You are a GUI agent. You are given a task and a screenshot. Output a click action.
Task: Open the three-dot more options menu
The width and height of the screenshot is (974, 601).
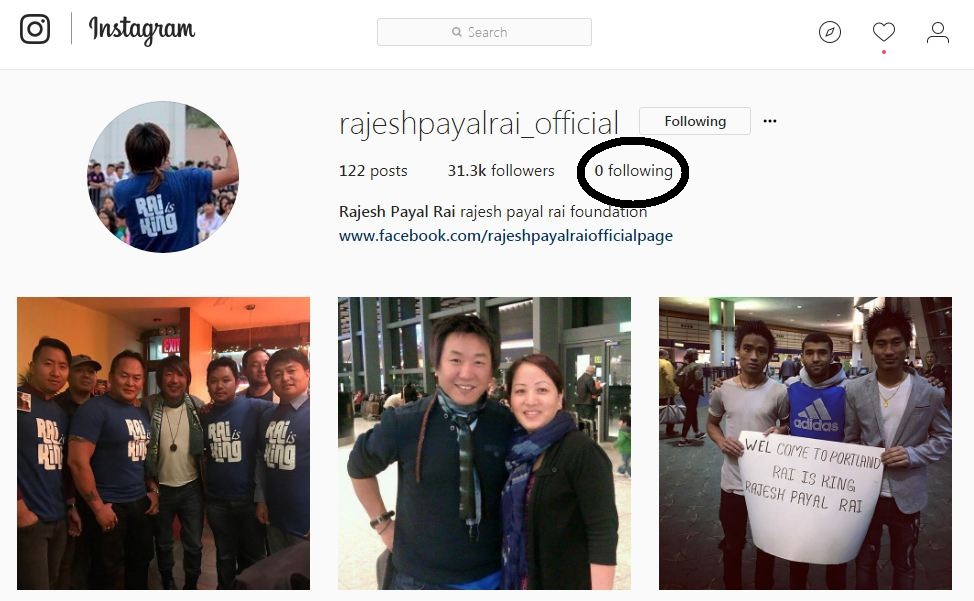click(769, 121)
